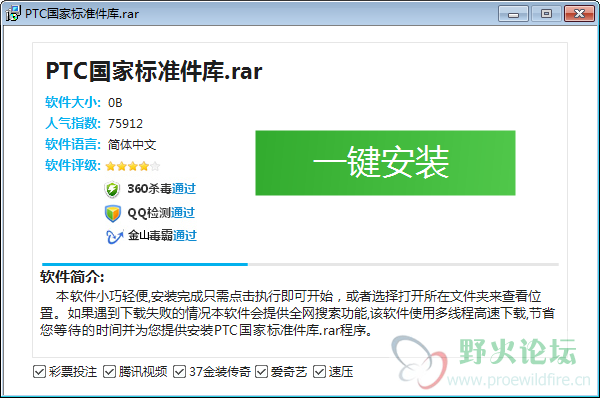Click the 通过 link next to 金山毒霸
This screenshot has width=600, height=398.
[185, 235]
